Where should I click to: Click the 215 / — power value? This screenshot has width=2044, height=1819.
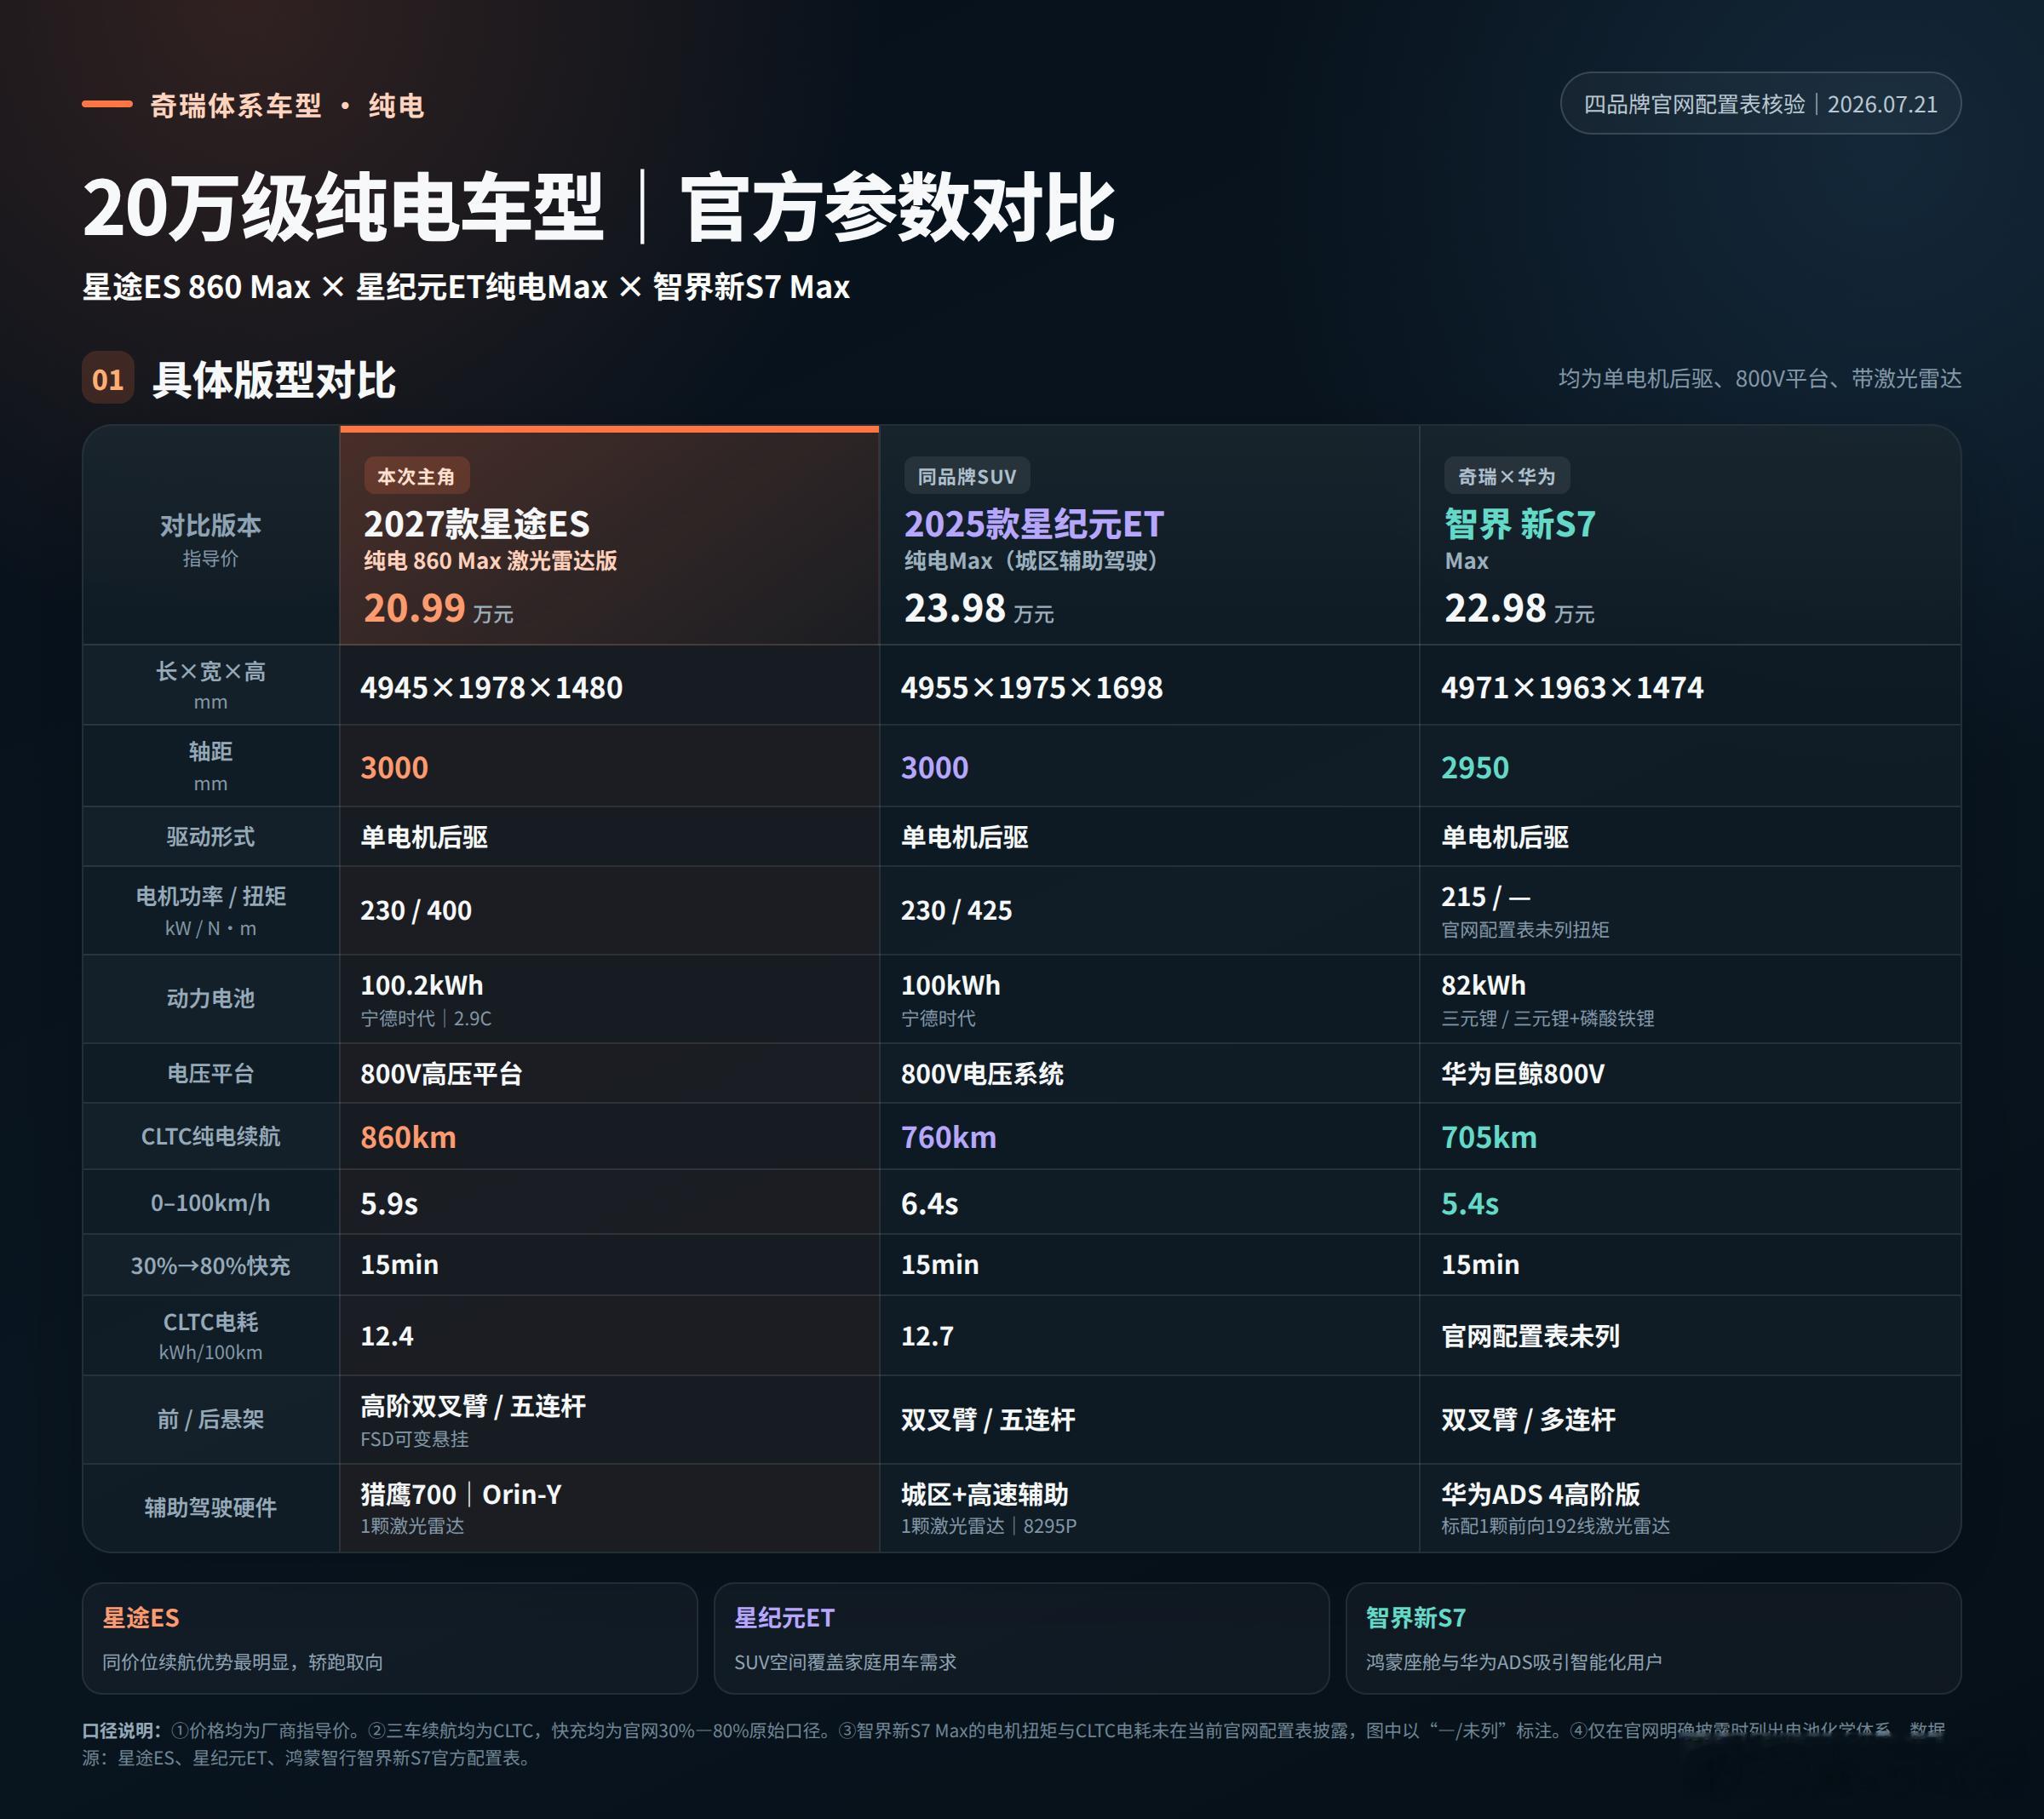point(1485,897)
